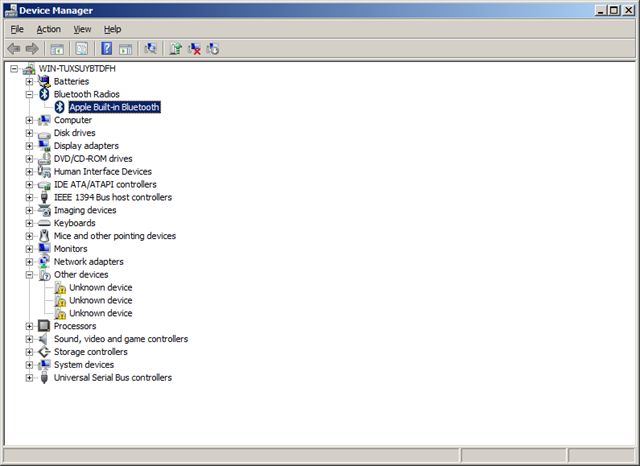Select the Disk drives label
Viewport: 640px width, 466px height.
(75, 133)
